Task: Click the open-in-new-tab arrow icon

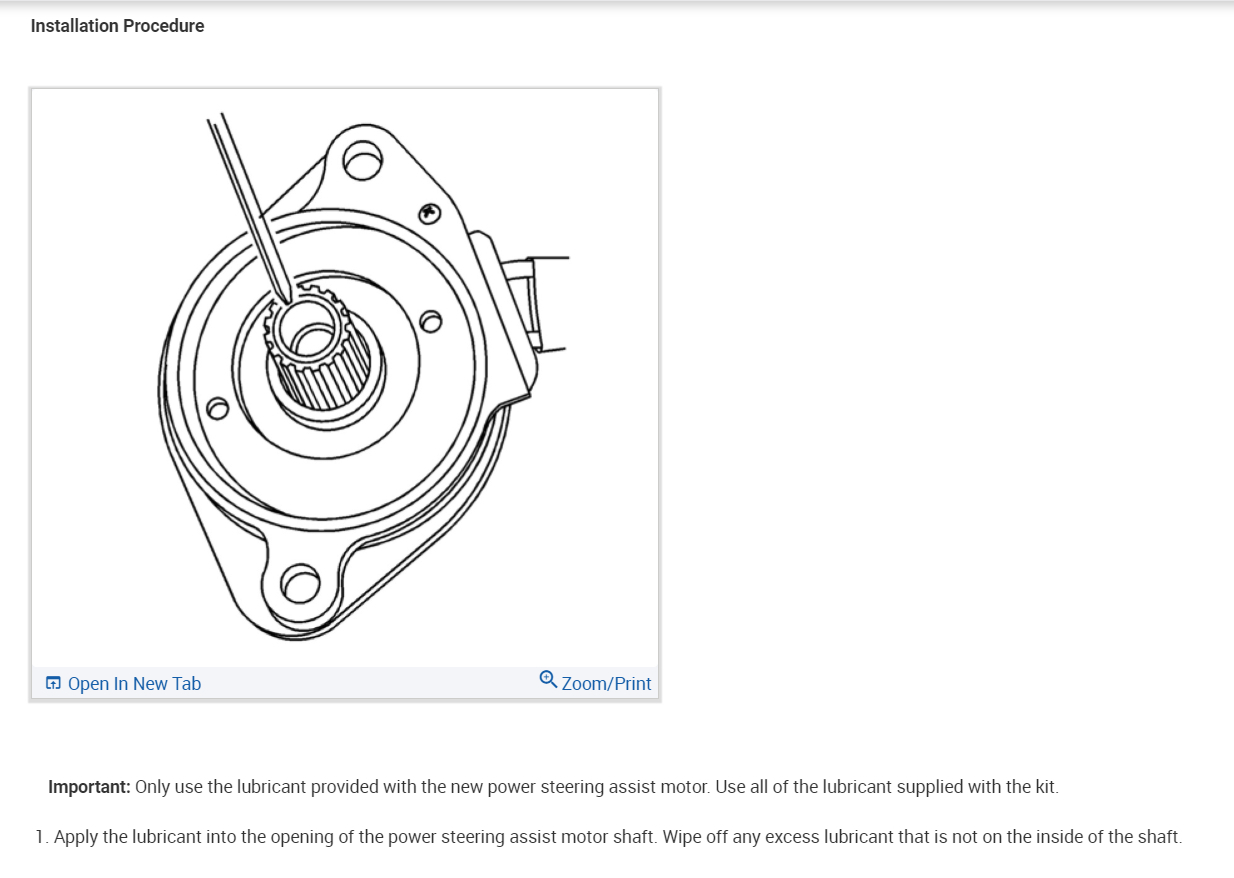Action: [53, 684]
